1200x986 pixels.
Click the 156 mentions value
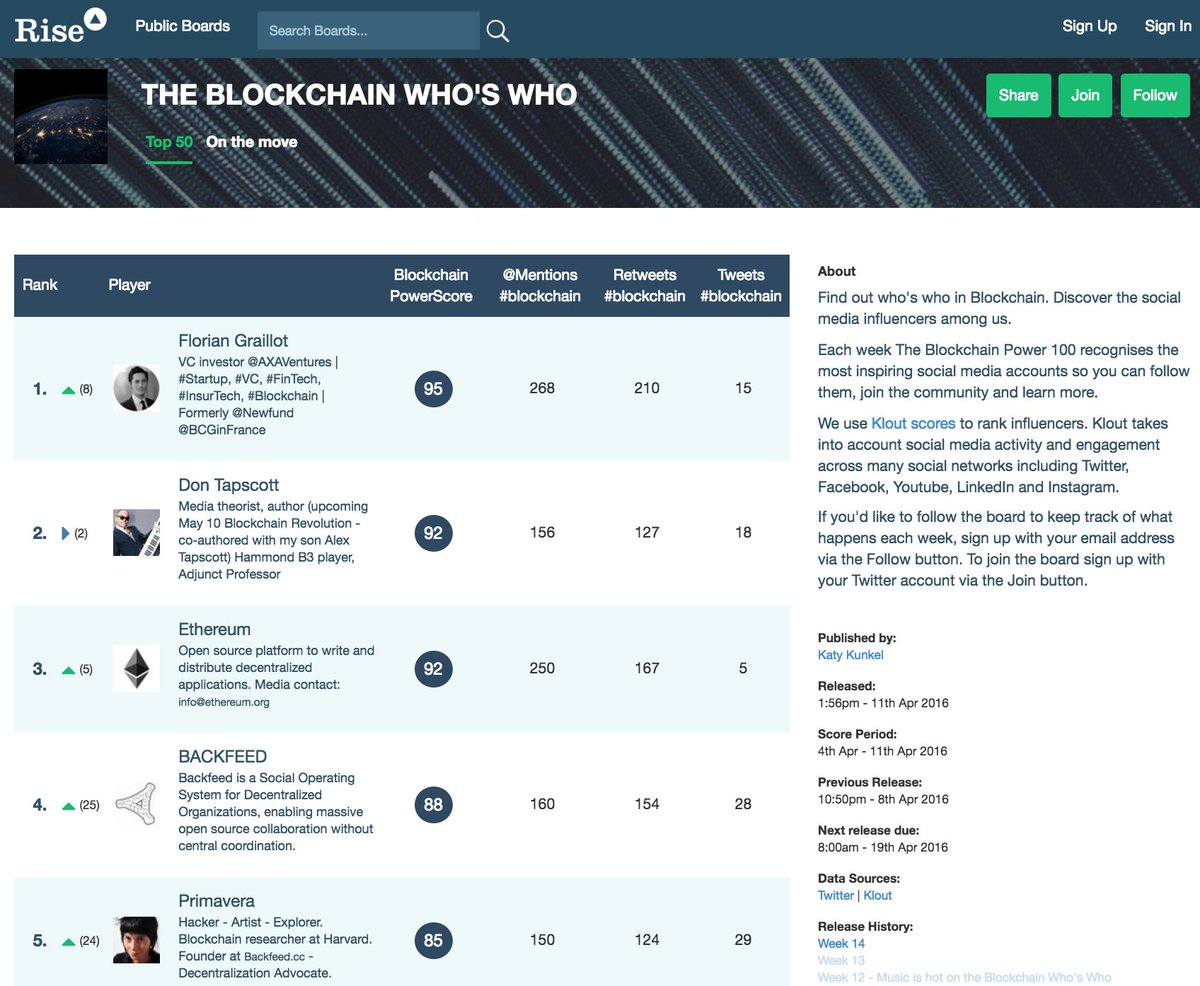(x=542, y=532)
